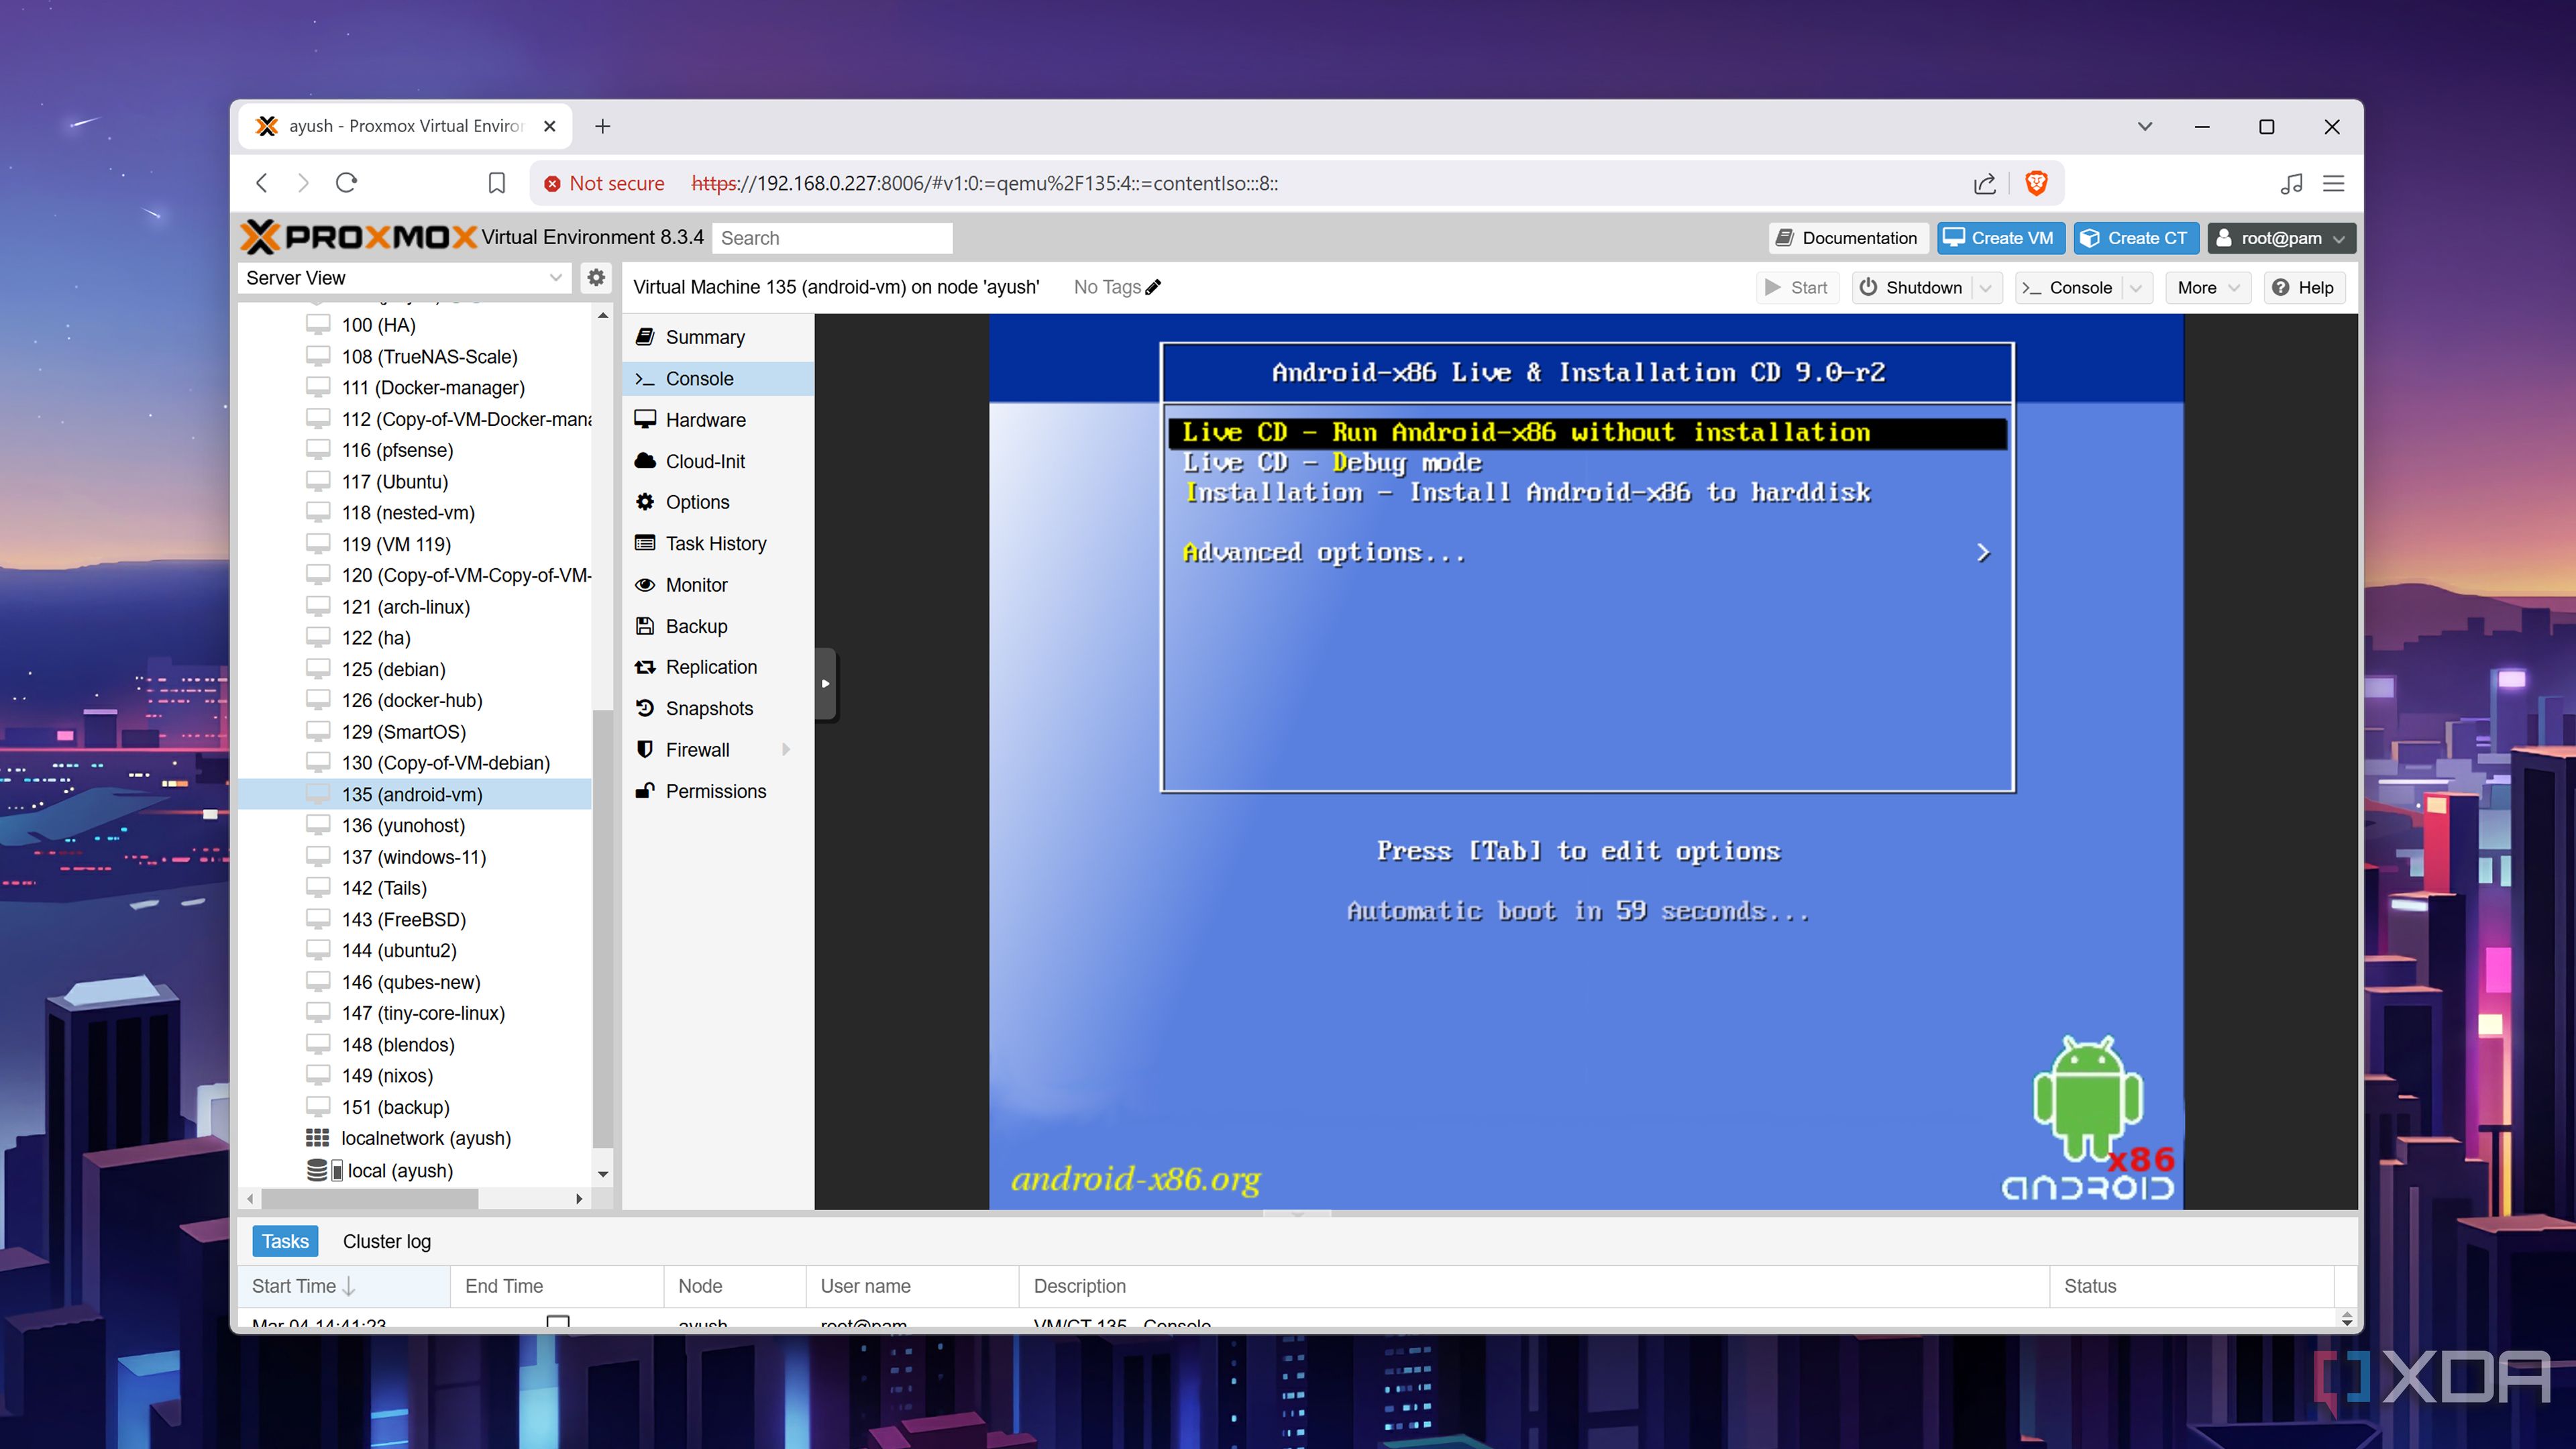The height and width of the screenshot is (1449, 2576).
Task: Edit tags using the pencil icon
Action: (x=1153, y=287)
